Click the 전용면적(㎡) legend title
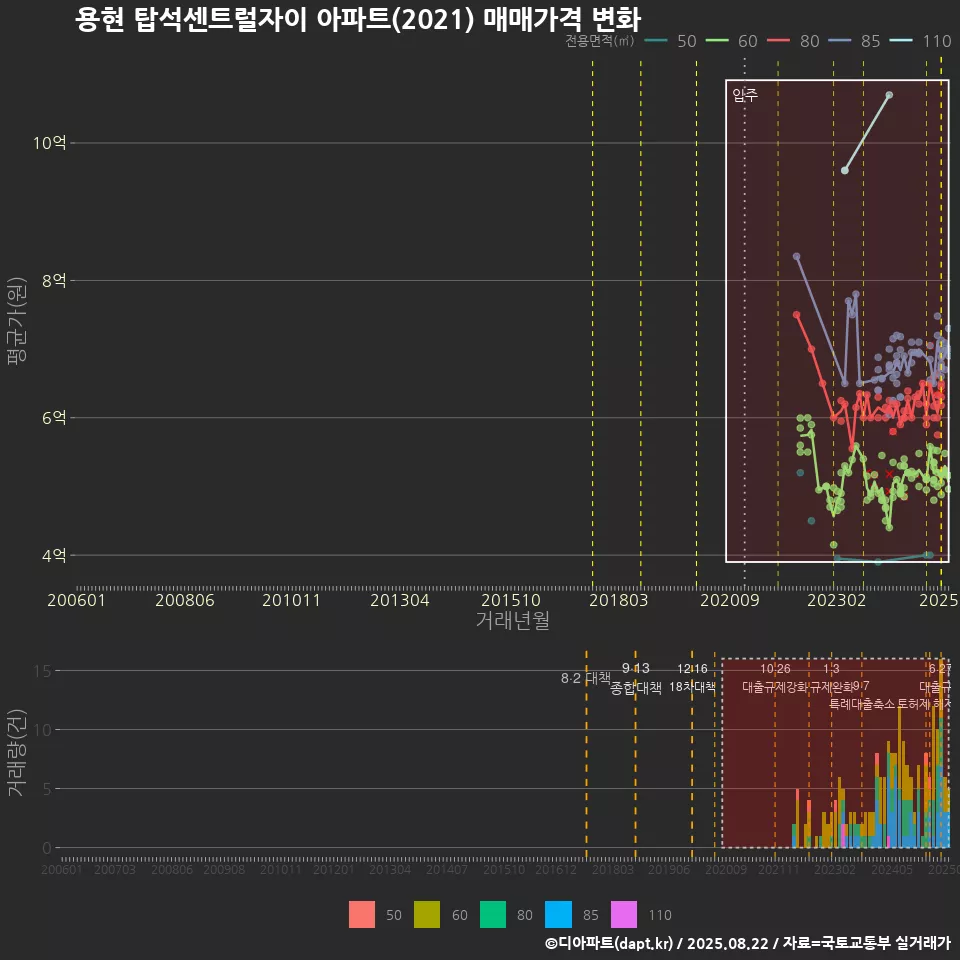Viewport: 960px width, 960px height. point(599,41)
